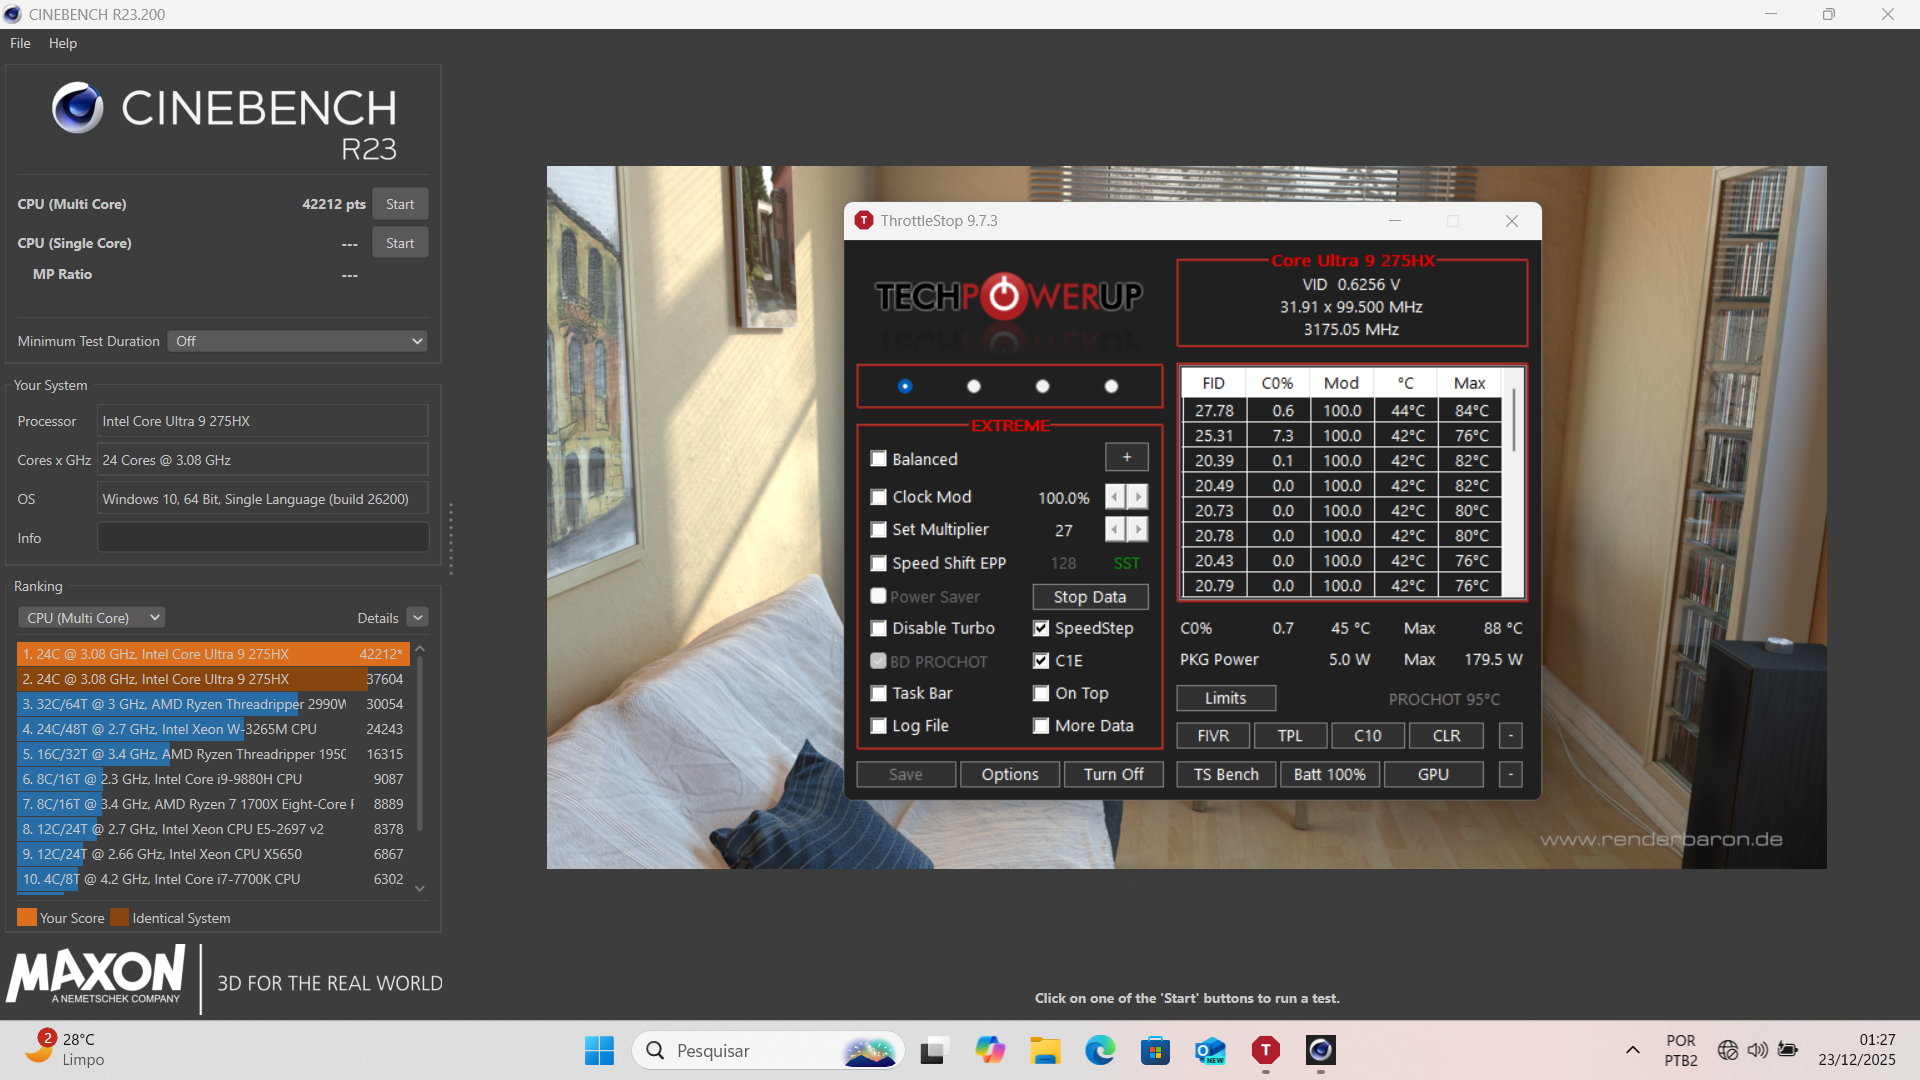Open Cinebench from the taskbar icon
Screen dimensions: 1920x1080
coord(1320,1050)
